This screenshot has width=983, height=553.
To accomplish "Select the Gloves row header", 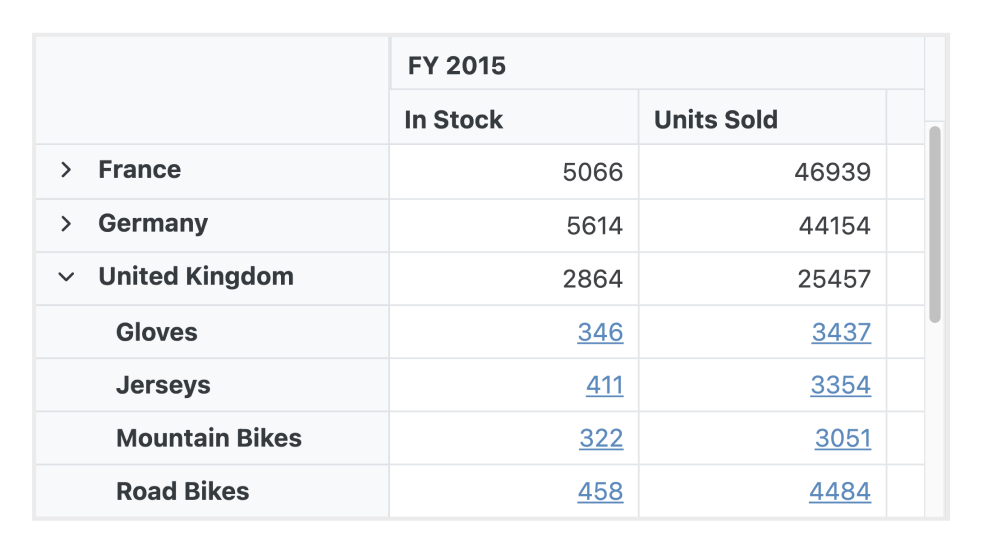I will tap(157, 332).
